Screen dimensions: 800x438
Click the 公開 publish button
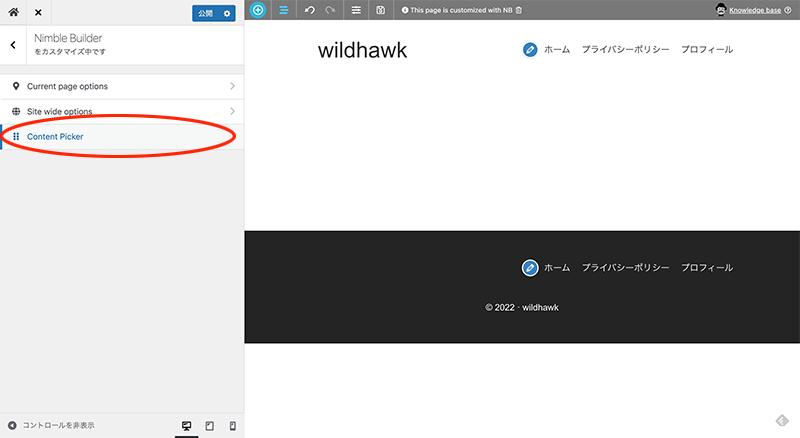205,13
